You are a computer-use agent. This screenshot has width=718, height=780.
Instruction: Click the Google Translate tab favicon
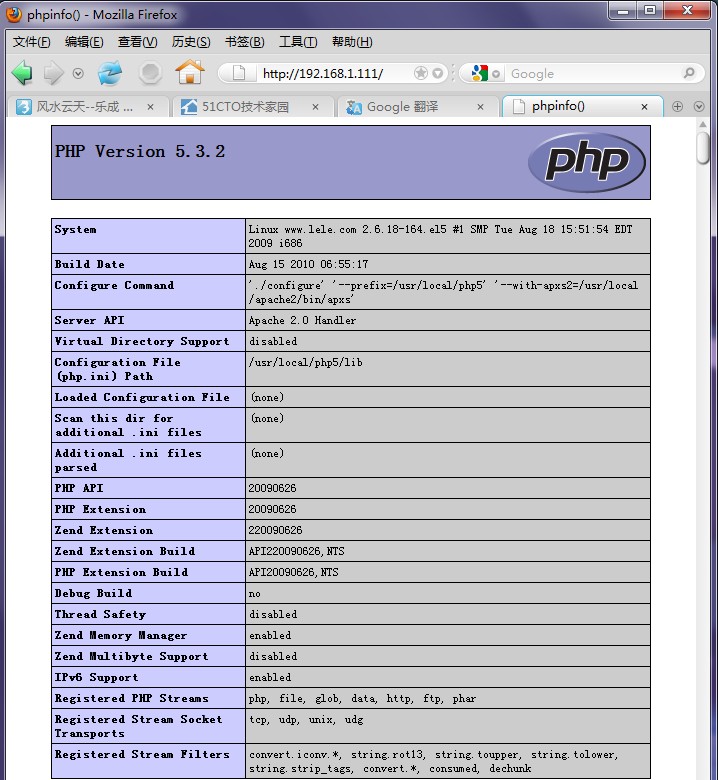pyautogui.click(x=354, y=107)
